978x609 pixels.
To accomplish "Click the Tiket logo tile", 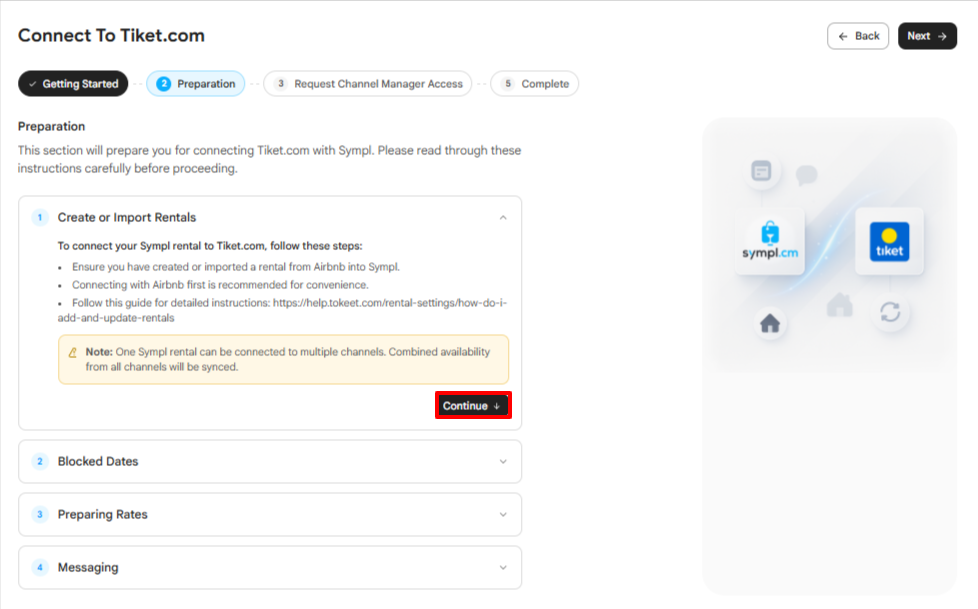I will (x=889, y=241).
